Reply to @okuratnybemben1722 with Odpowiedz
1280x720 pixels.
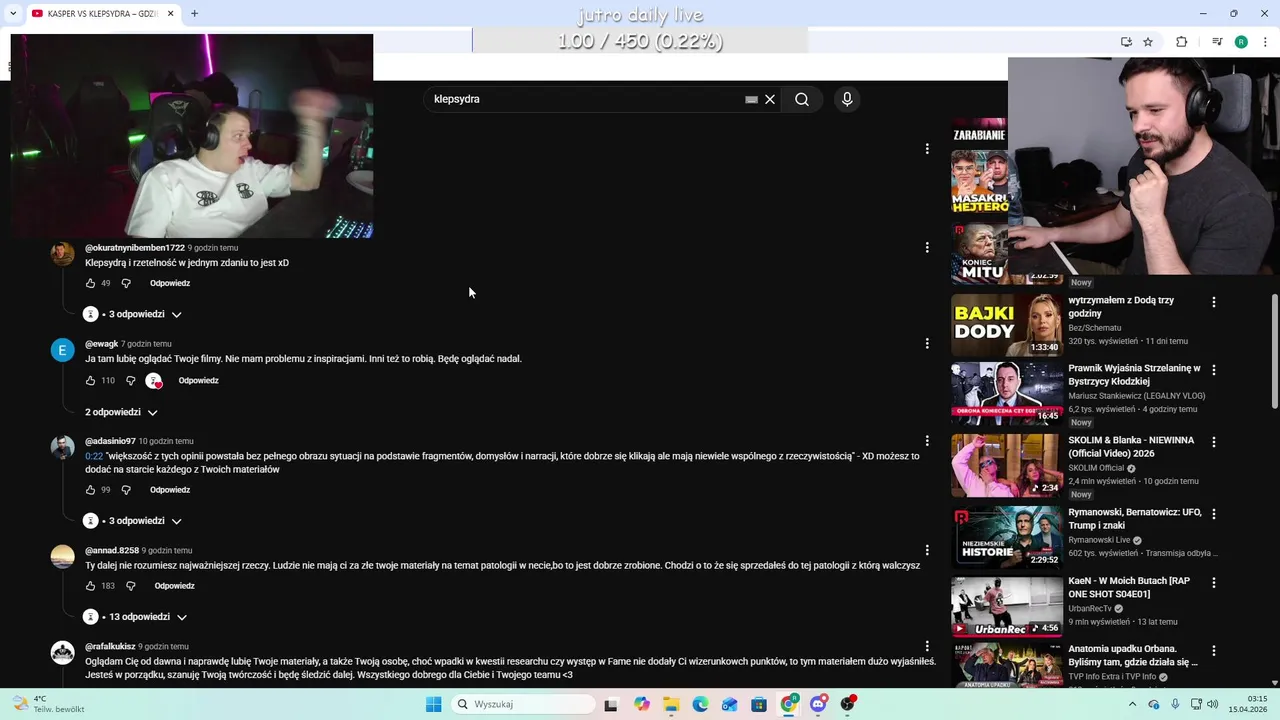[x=170, y=283]
